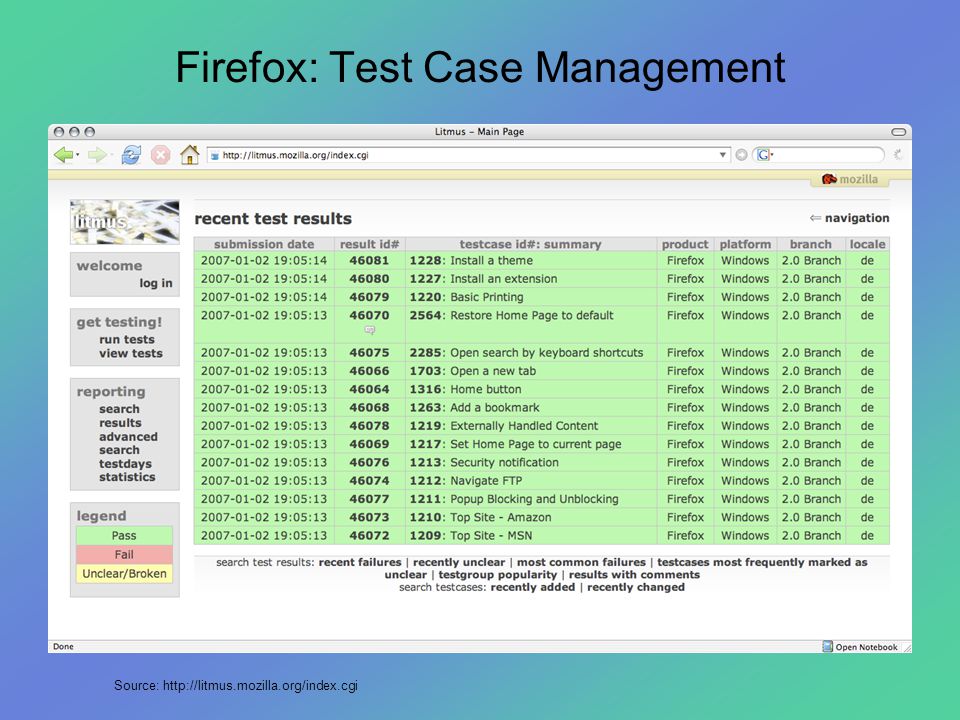
Task: Open testcase 1219 Externally Handled Content
Action: click(504, 427)
